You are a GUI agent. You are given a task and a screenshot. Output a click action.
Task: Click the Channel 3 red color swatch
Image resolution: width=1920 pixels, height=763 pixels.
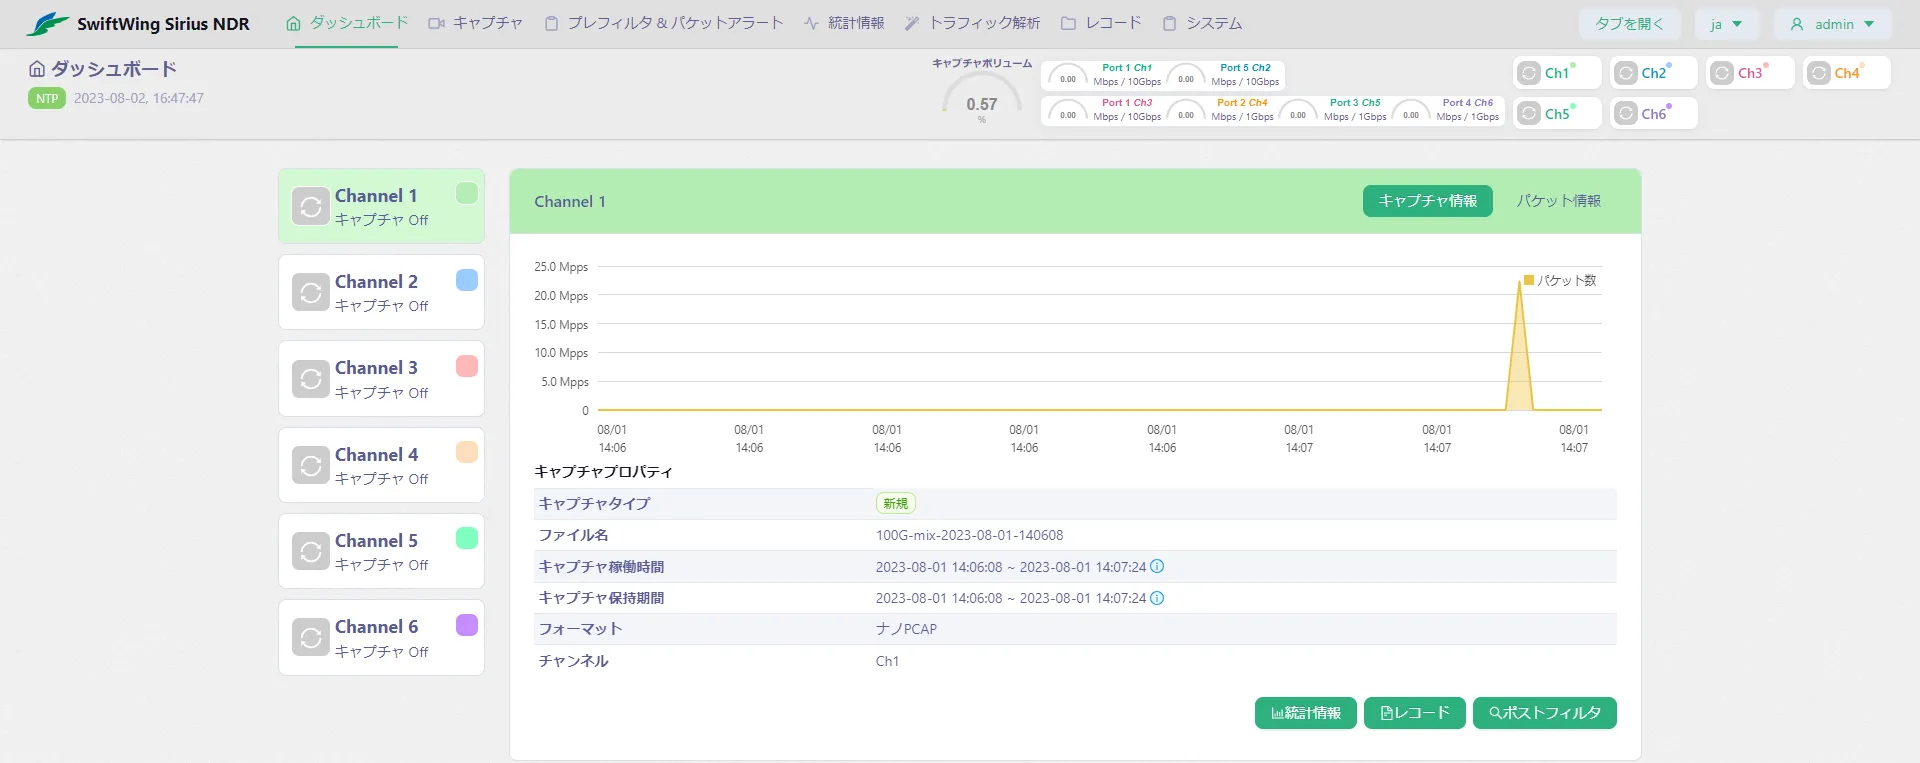(467, 366)
